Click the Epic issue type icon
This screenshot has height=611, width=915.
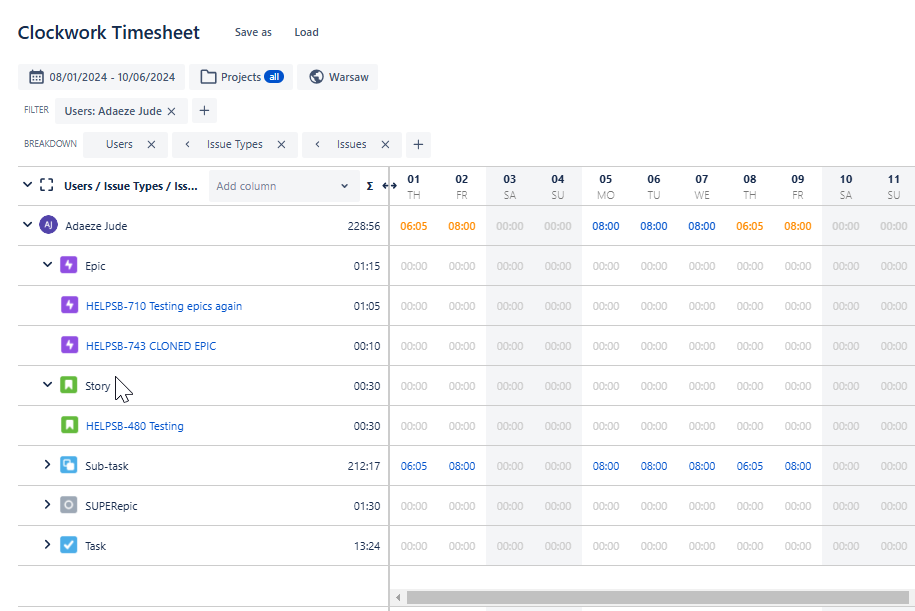click(69, 265)
